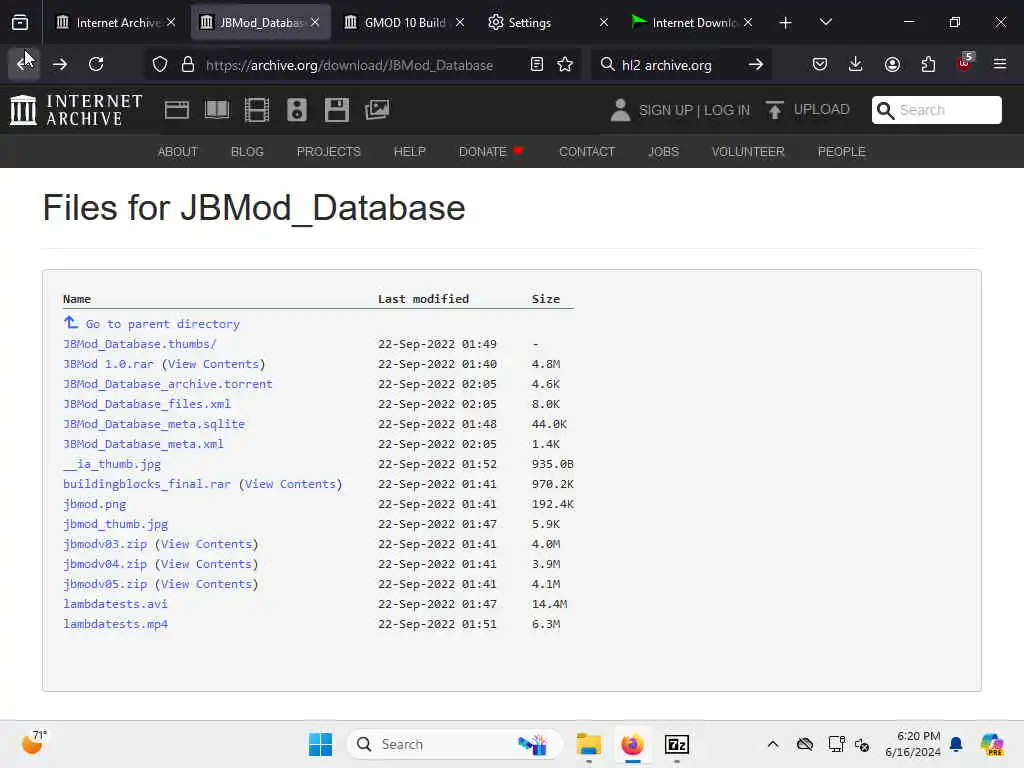
Task: Open Firefox tab overview (Firefox View) icon
Action: click(20, 23)
